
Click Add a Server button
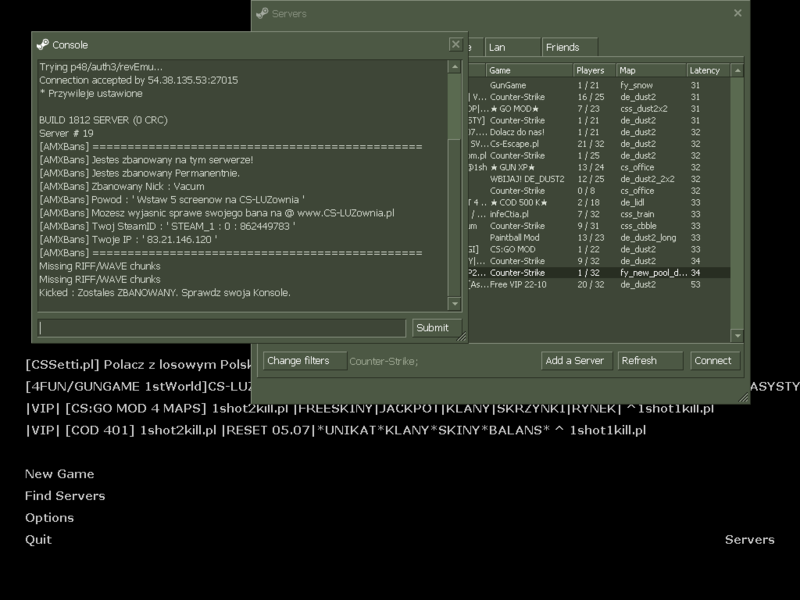tap(574, 361)
